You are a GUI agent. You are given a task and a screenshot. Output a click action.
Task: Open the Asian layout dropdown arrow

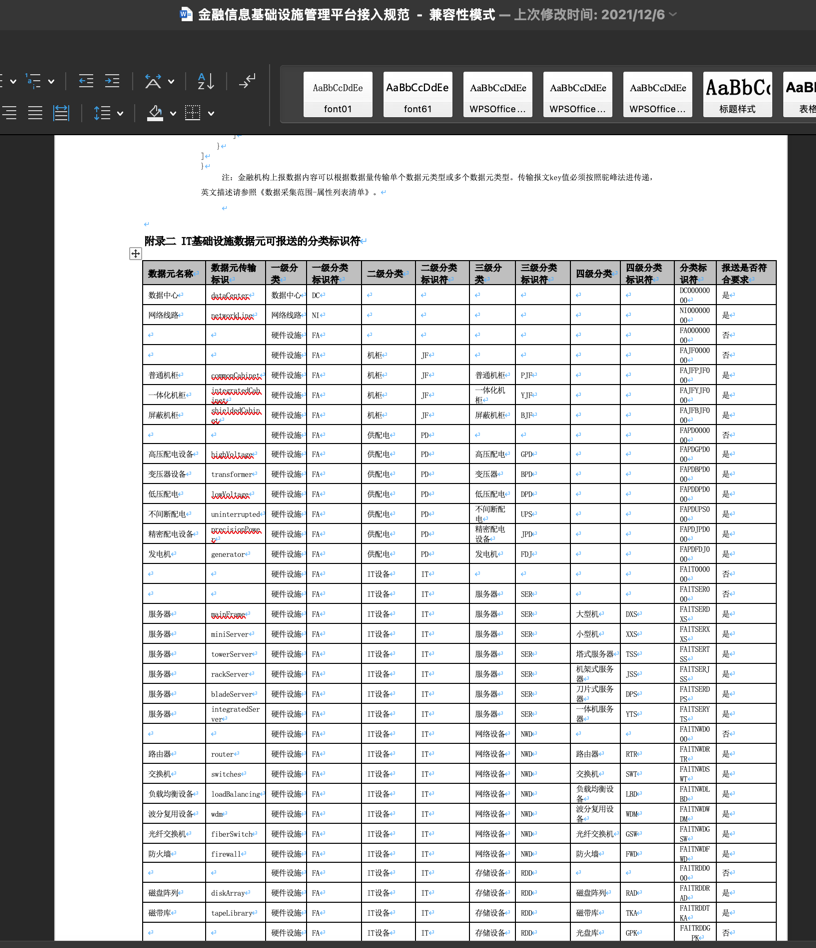171,81
